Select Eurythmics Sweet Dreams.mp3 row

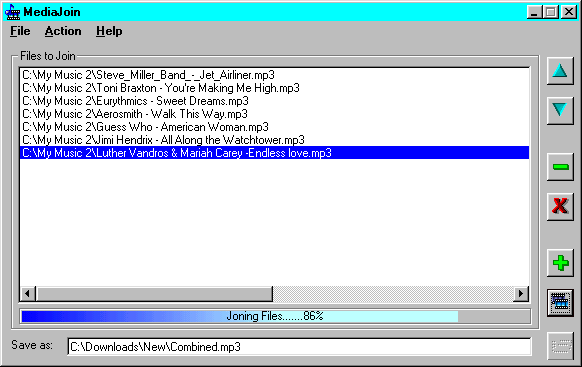point(274,101)
